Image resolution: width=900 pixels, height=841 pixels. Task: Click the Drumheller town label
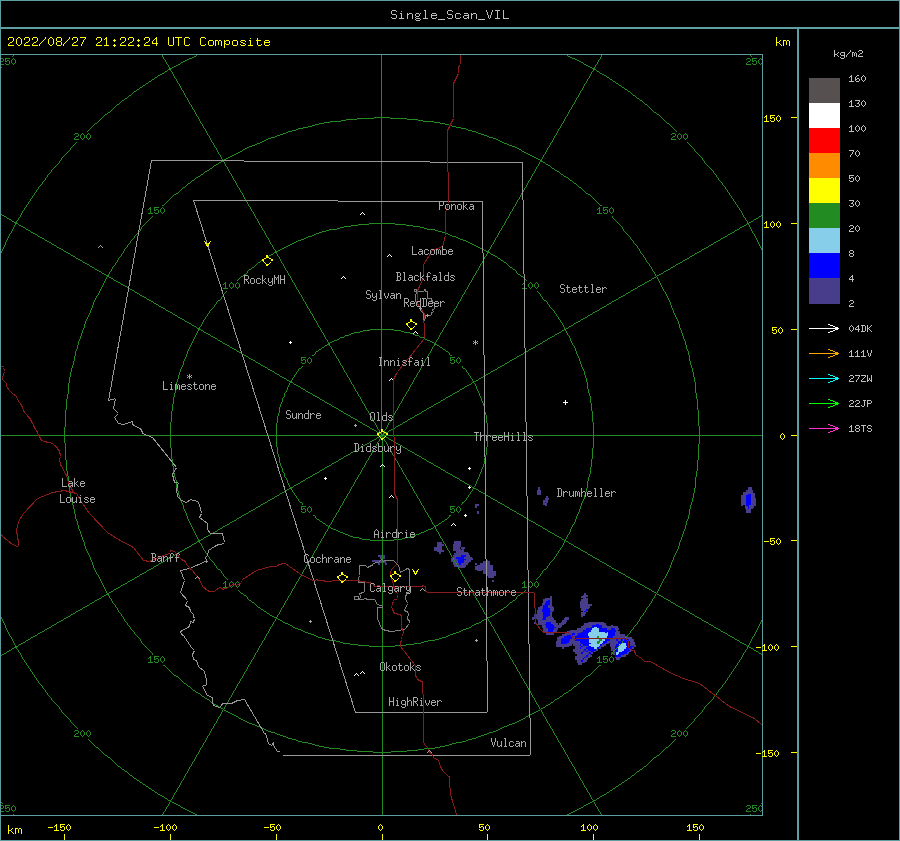pos(586,493)
